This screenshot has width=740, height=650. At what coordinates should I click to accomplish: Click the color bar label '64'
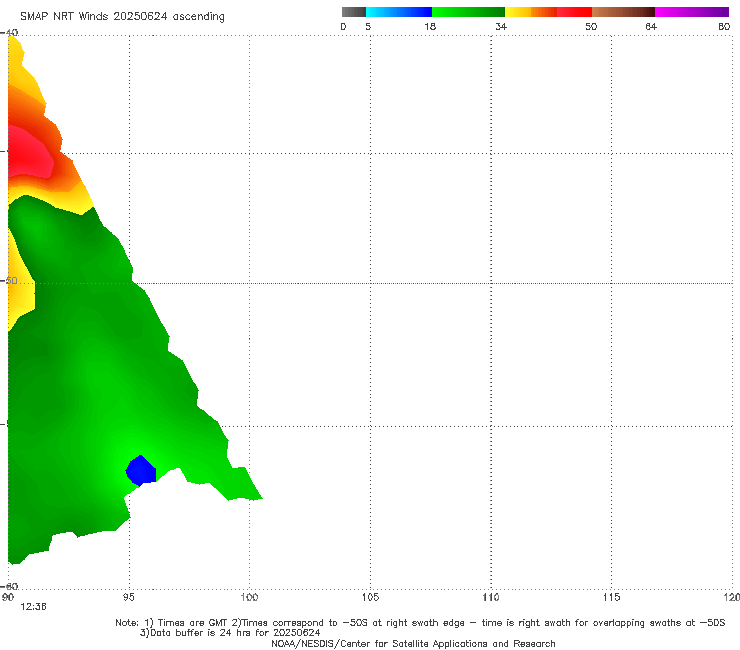tap(651, 27)
